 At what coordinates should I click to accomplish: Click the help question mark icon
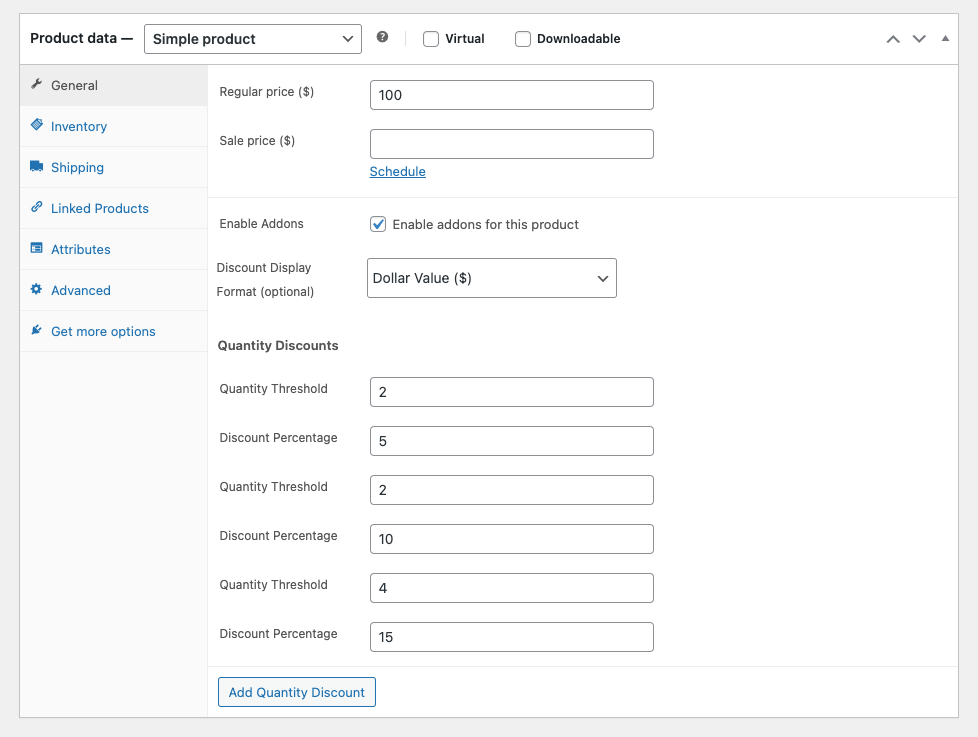coord(382,38)
